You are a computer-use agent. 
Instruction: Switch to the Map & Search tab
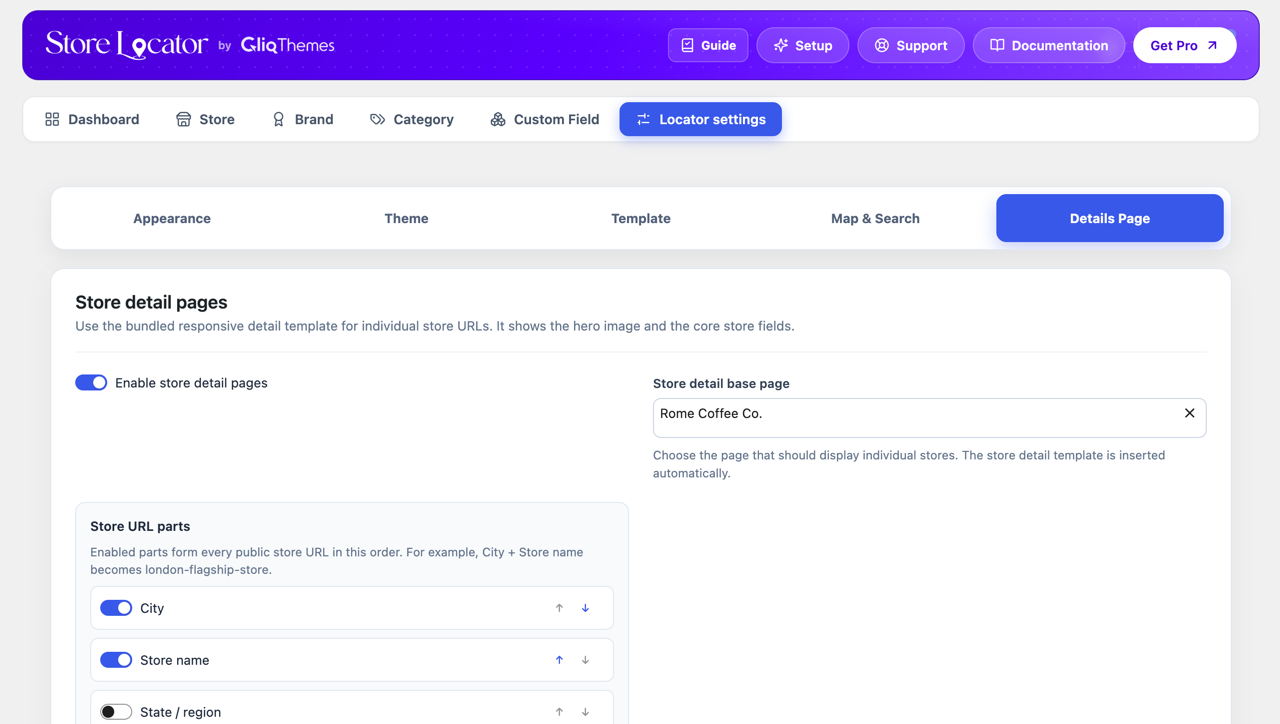click(875, 218)
